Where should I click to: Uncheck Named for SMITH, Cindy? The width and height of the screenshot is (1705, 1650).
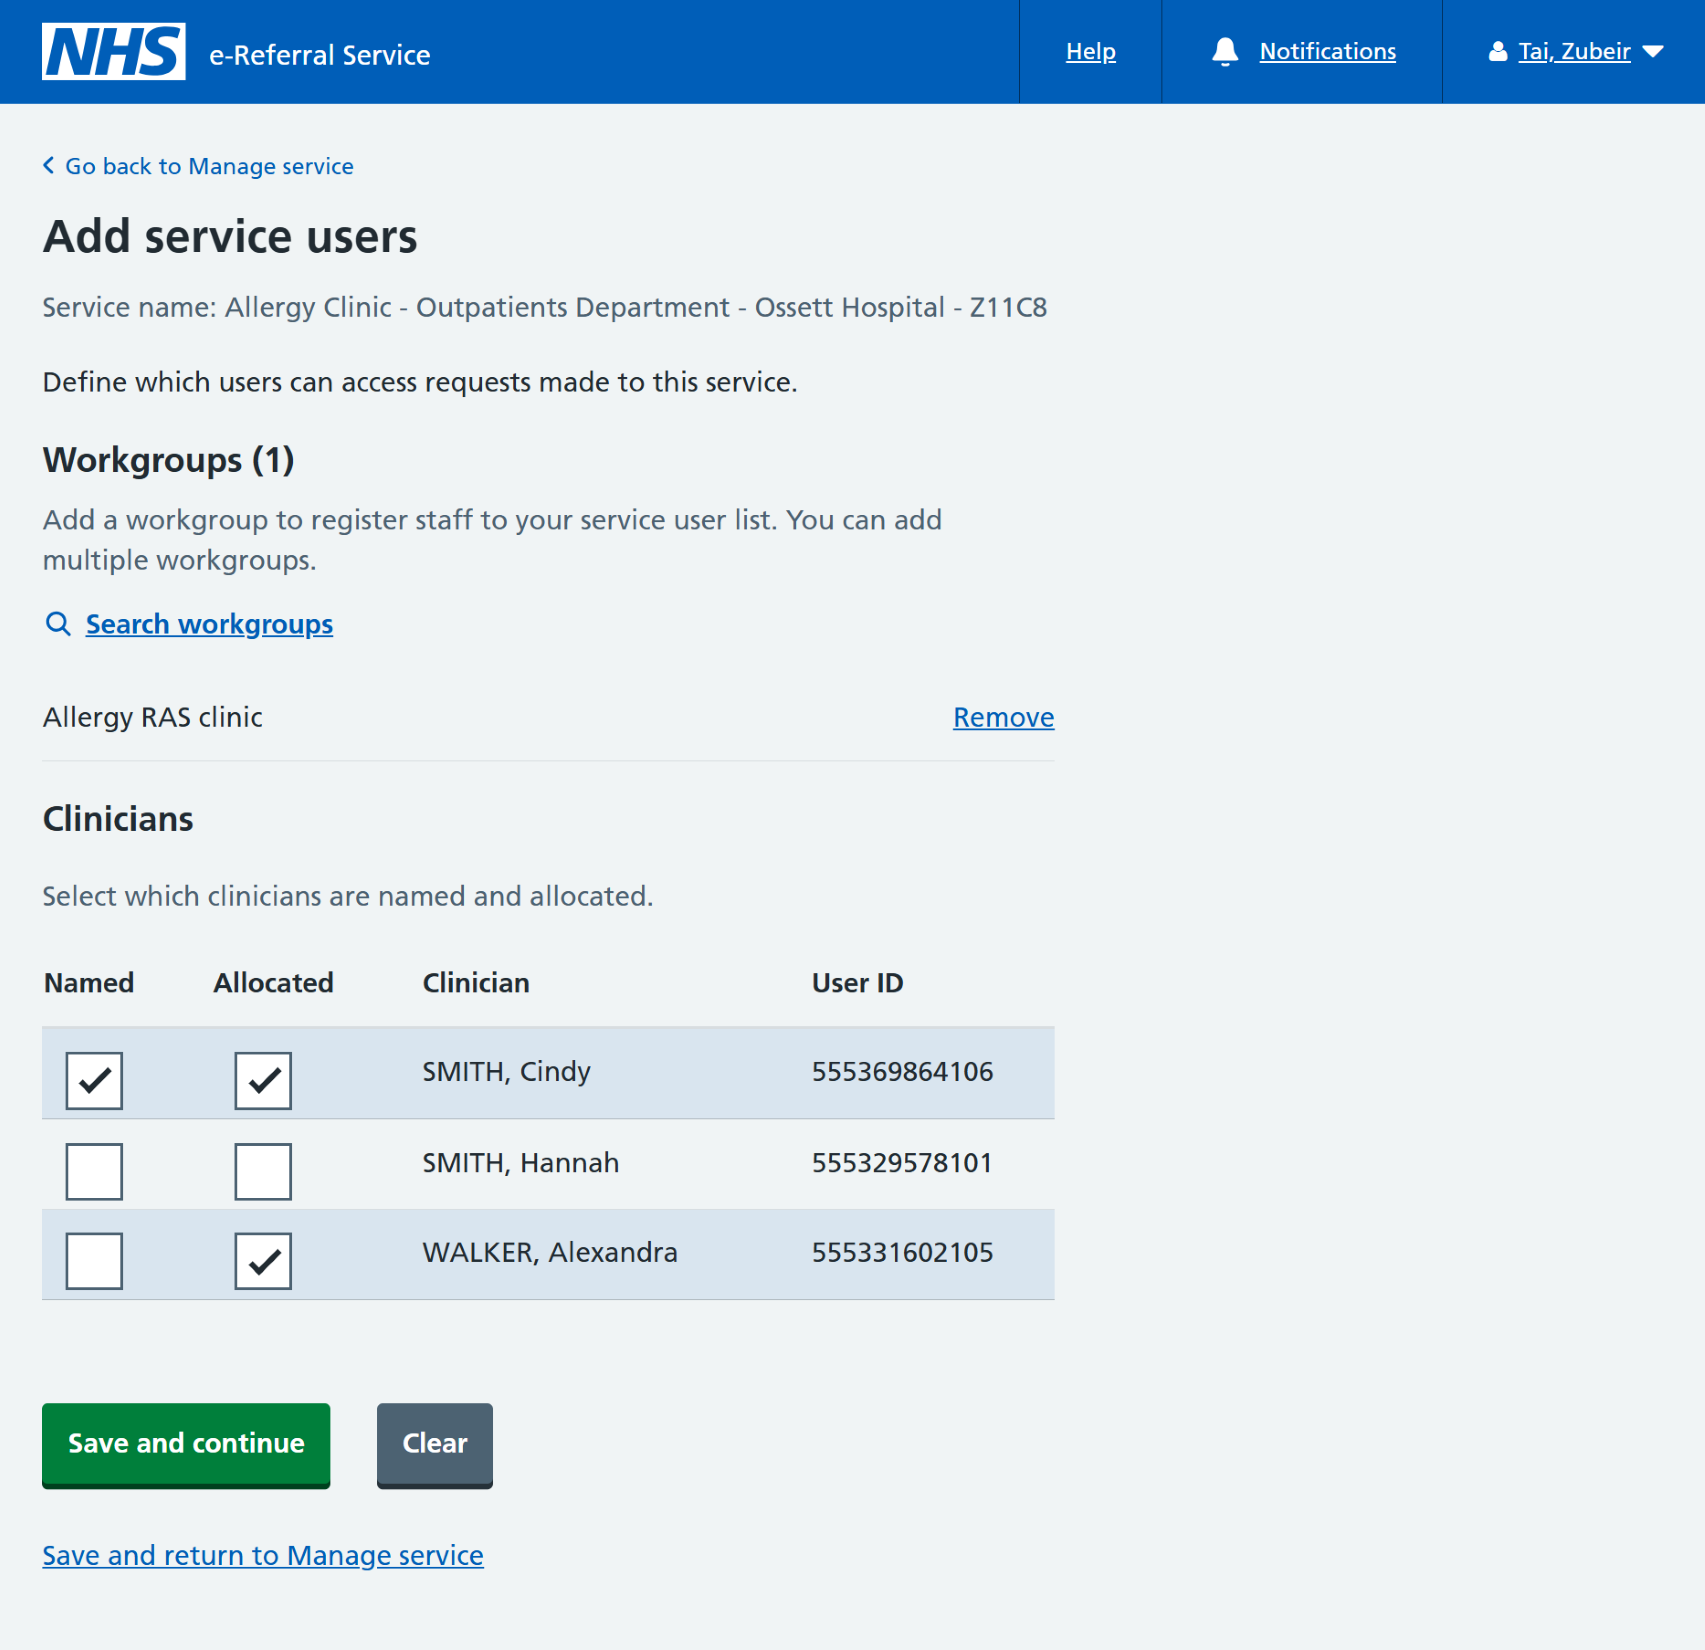[x=94, y=1080]
